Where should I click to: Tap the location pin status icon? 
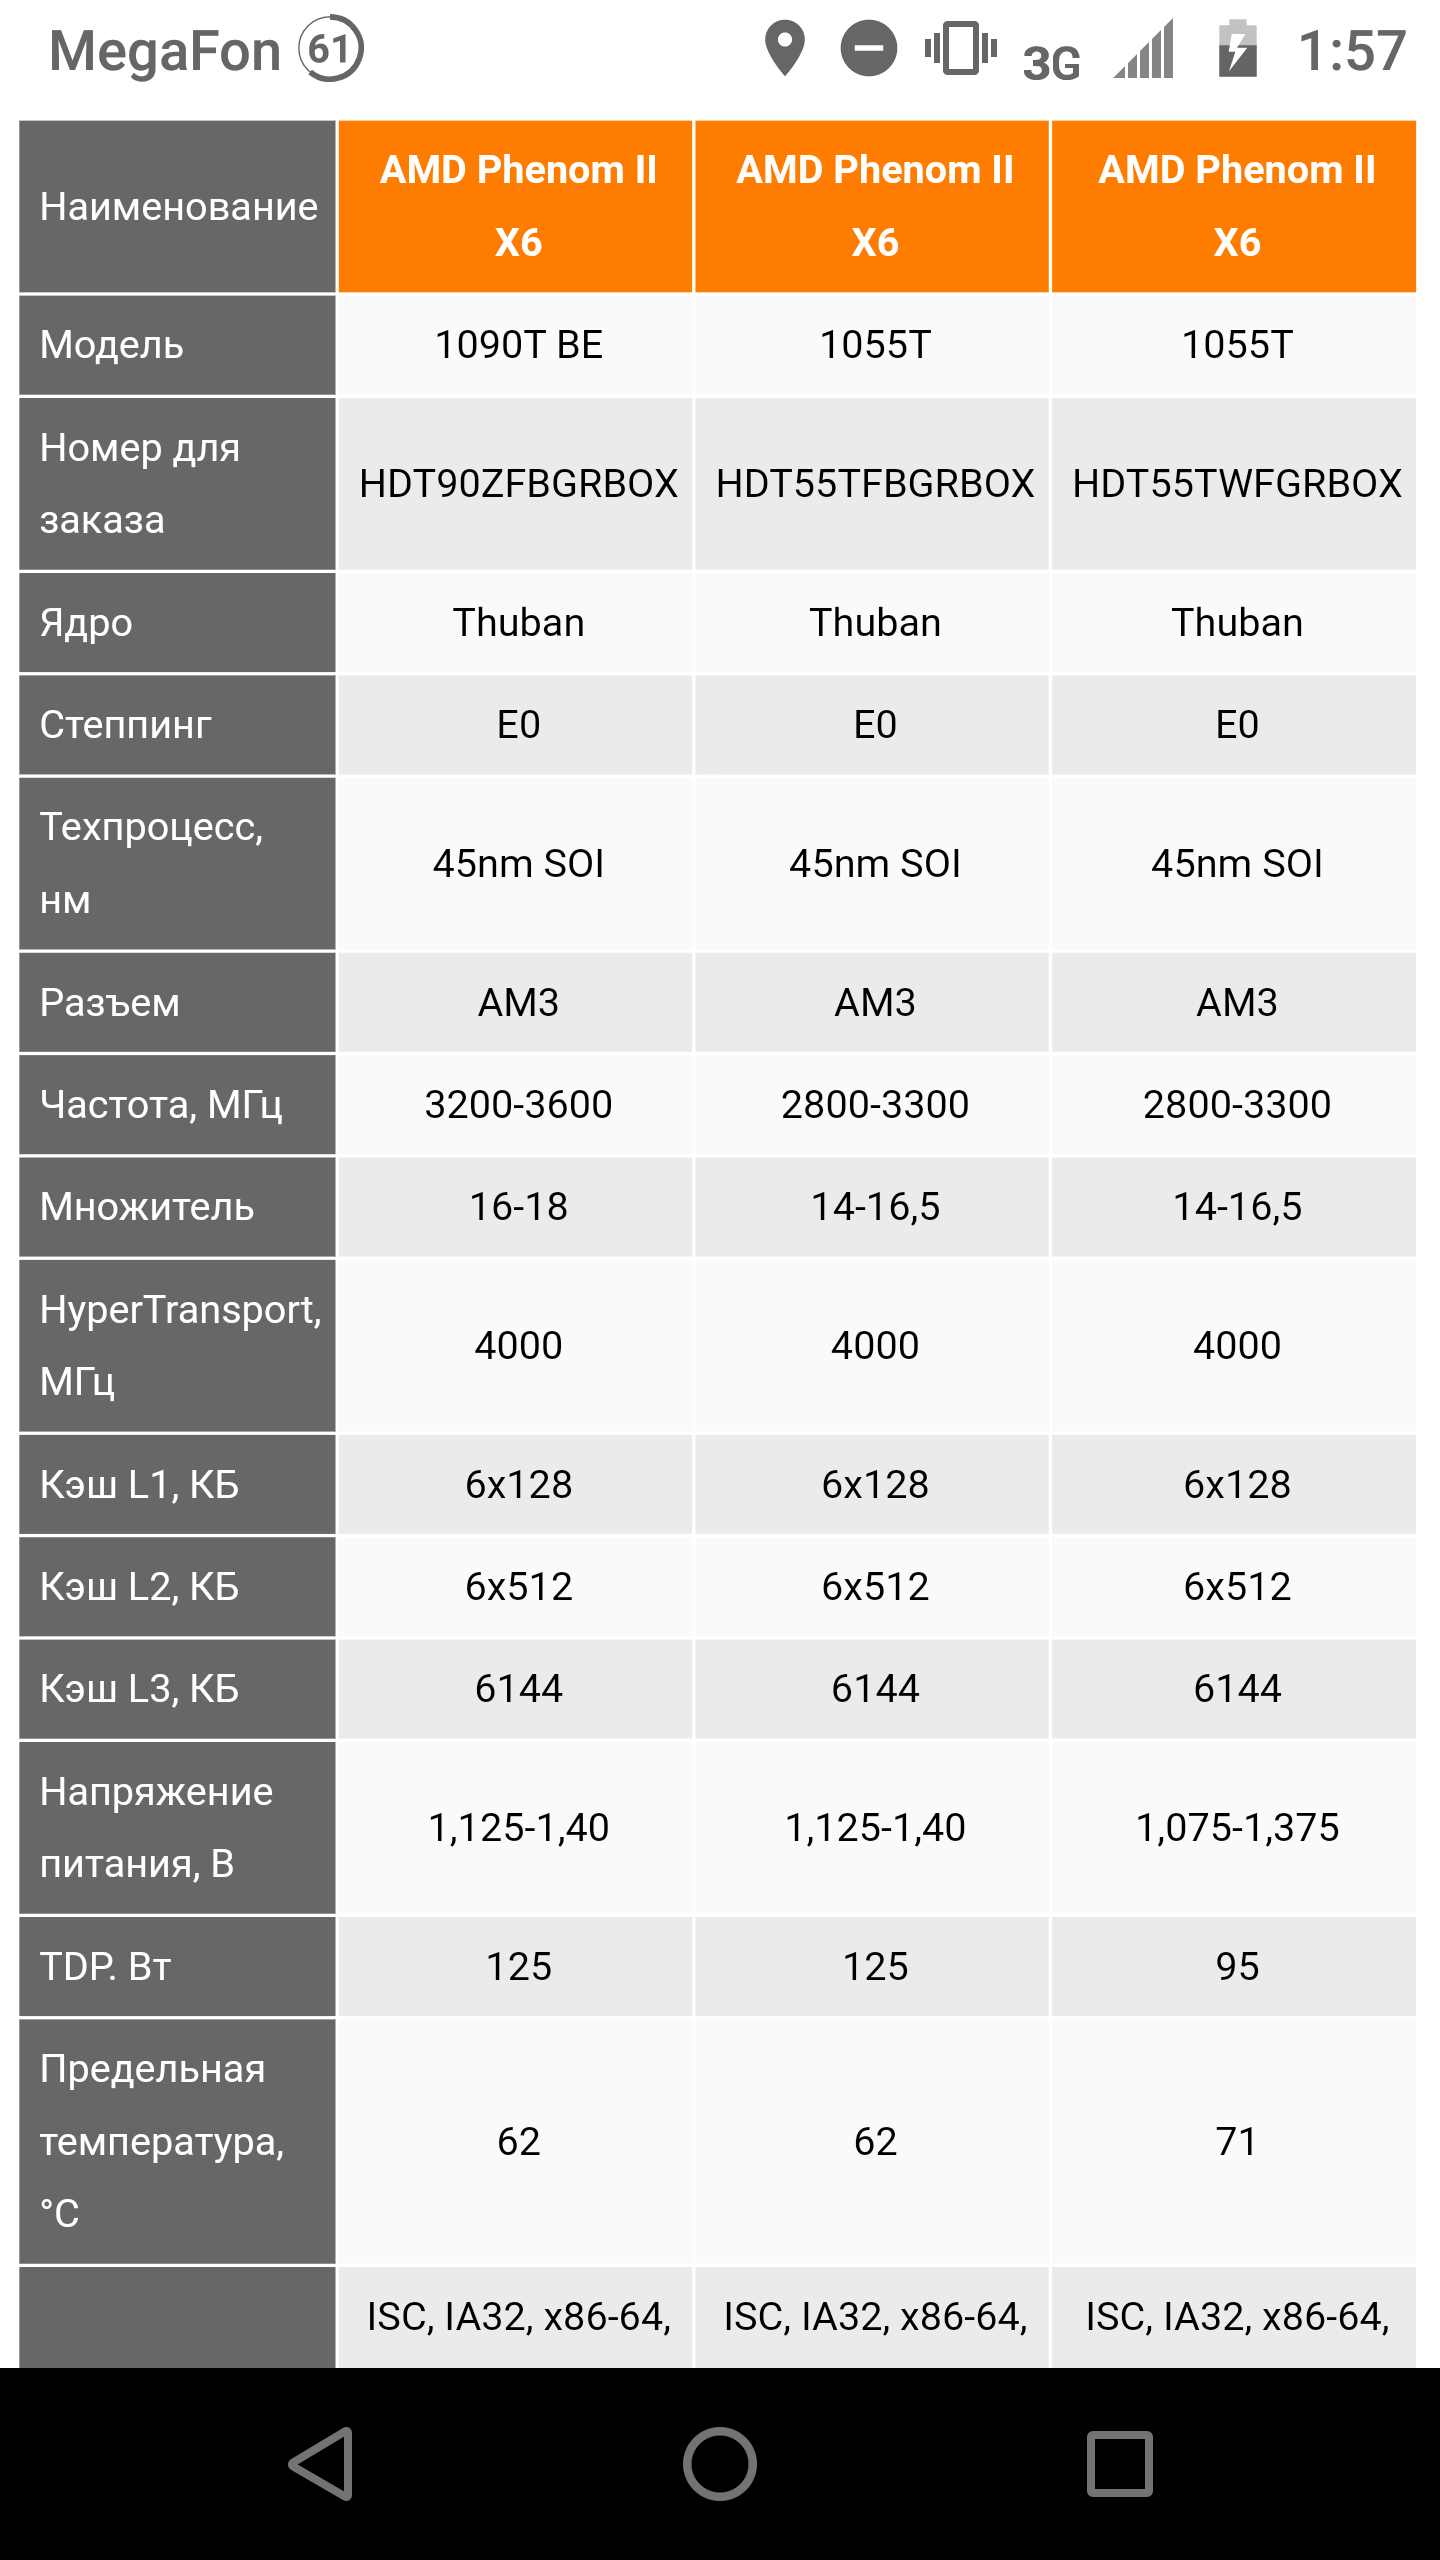click(x=785, y=48)
